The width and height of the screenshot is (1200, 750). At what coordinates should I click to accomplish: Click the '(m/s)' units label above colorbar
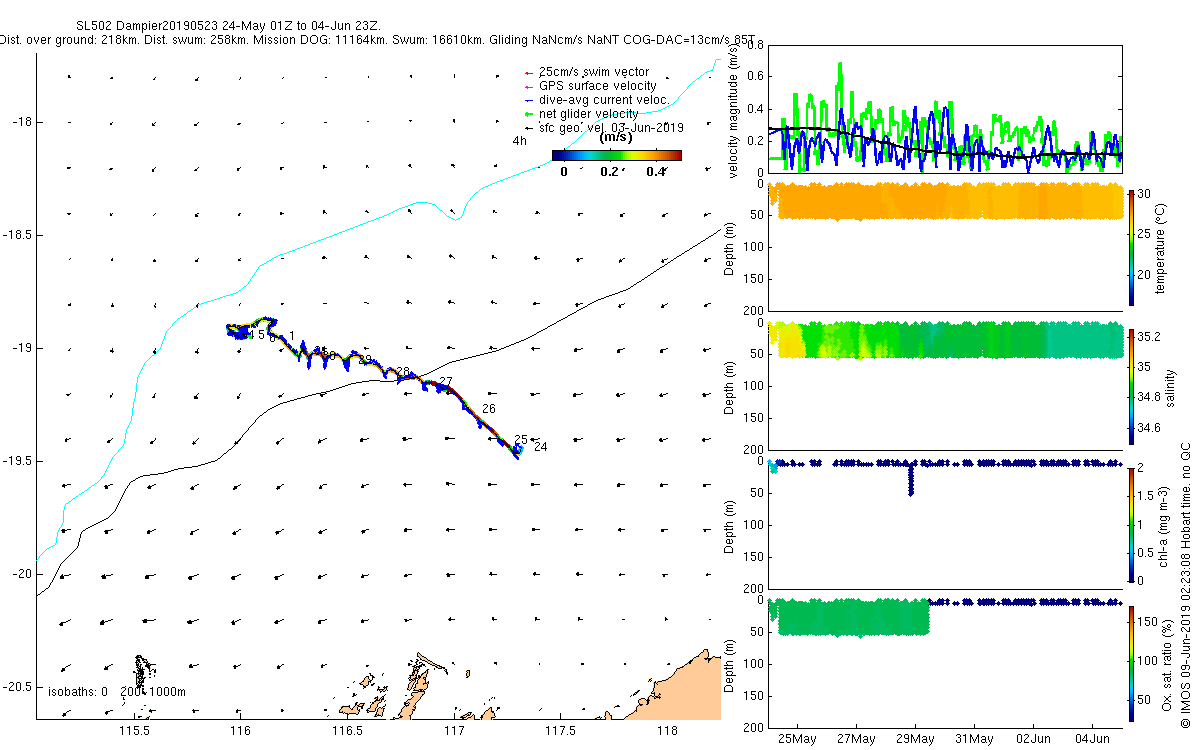click(615, 138)
